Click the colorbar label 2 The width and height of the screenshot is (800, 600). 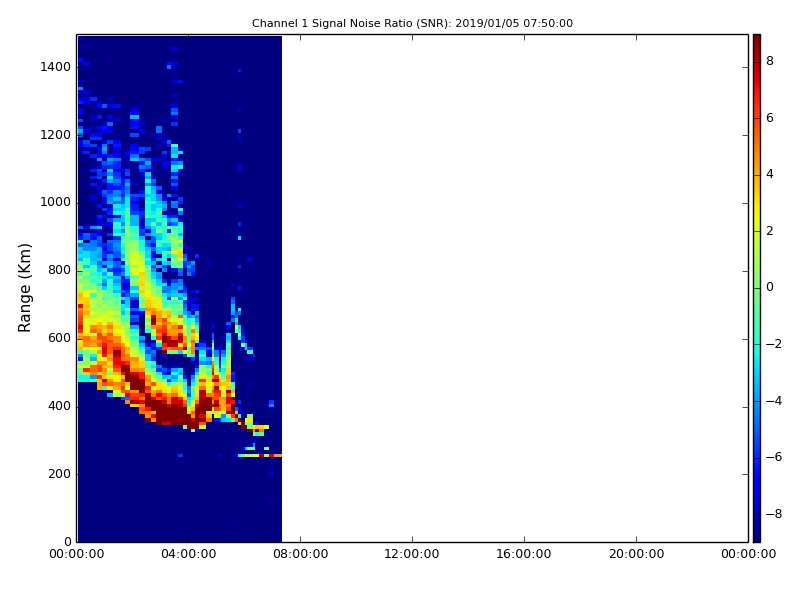click(x=770, y=231)
